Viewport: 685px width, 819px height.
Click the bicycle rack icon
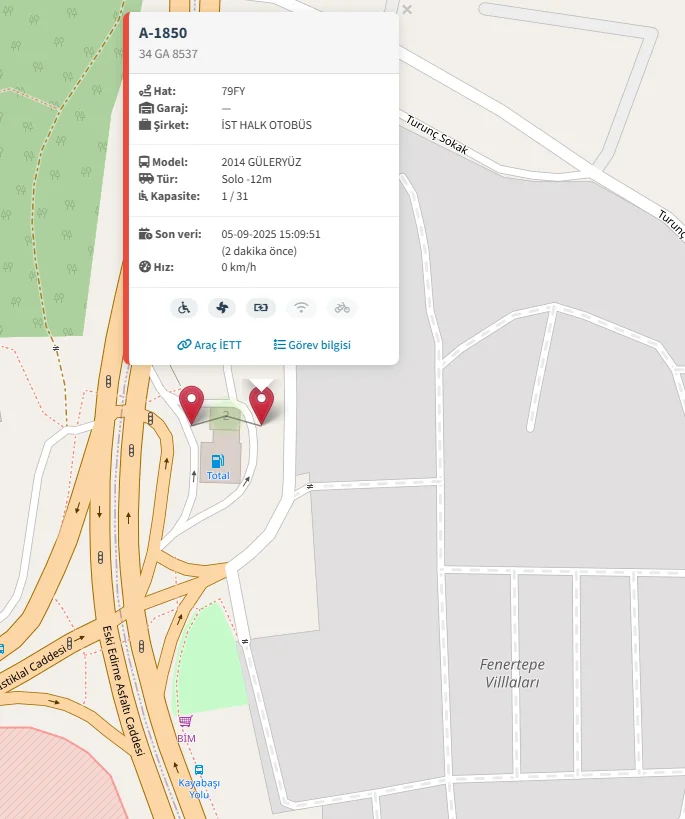coord(342,308)
